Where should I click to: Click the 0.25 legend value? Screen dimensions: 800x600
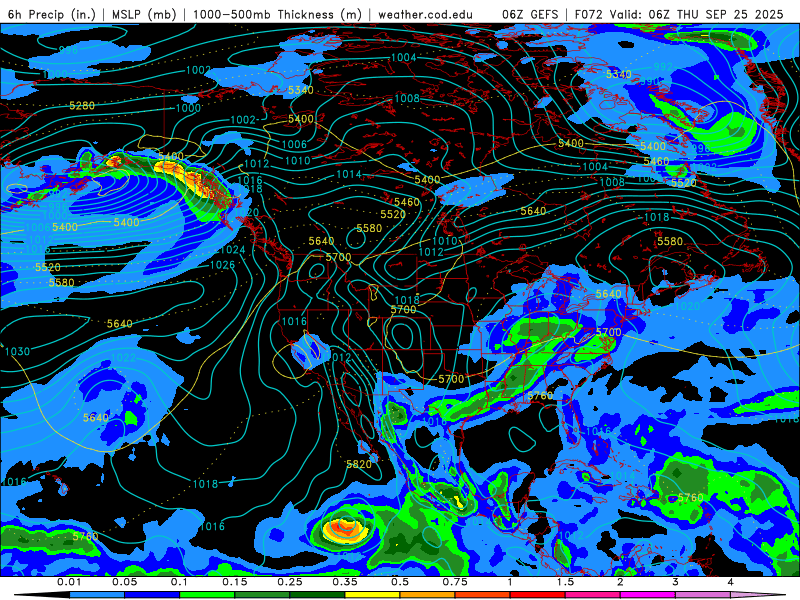coord(290,582)
